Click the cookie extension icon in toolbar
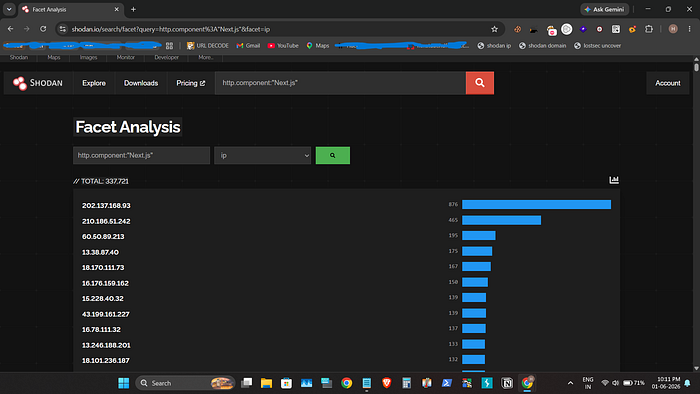Screen dimensions: 700x394 click(517, 29)
